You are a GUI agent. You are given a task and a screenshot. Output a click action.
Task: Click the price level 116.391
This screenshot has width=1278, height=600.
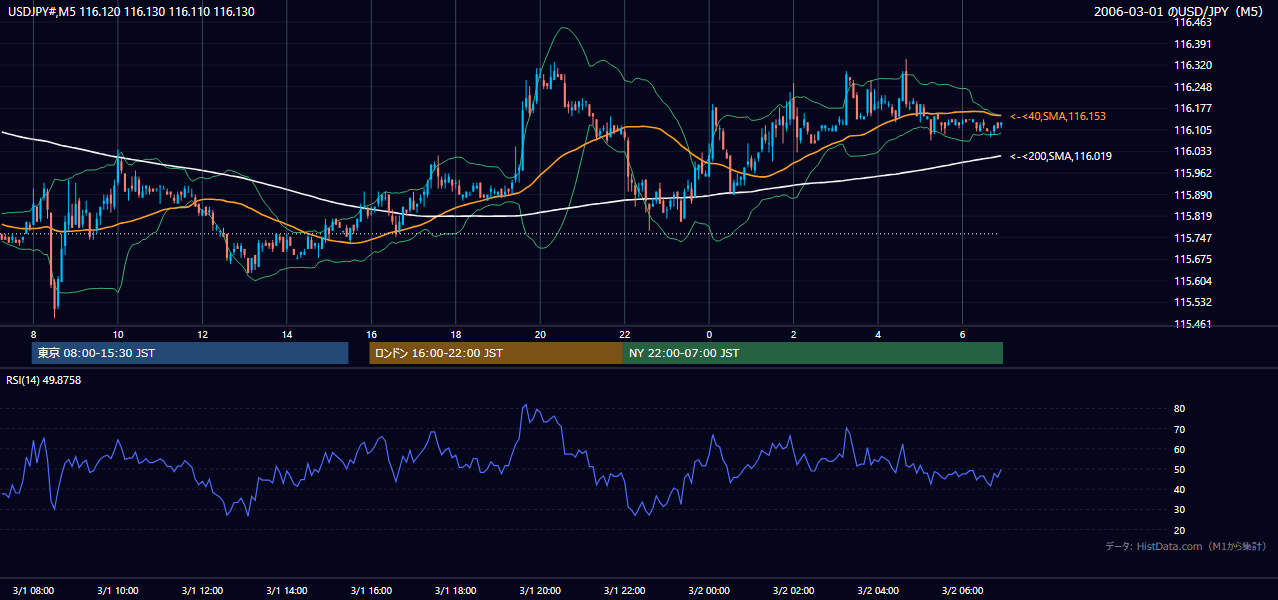[1193, 44]
